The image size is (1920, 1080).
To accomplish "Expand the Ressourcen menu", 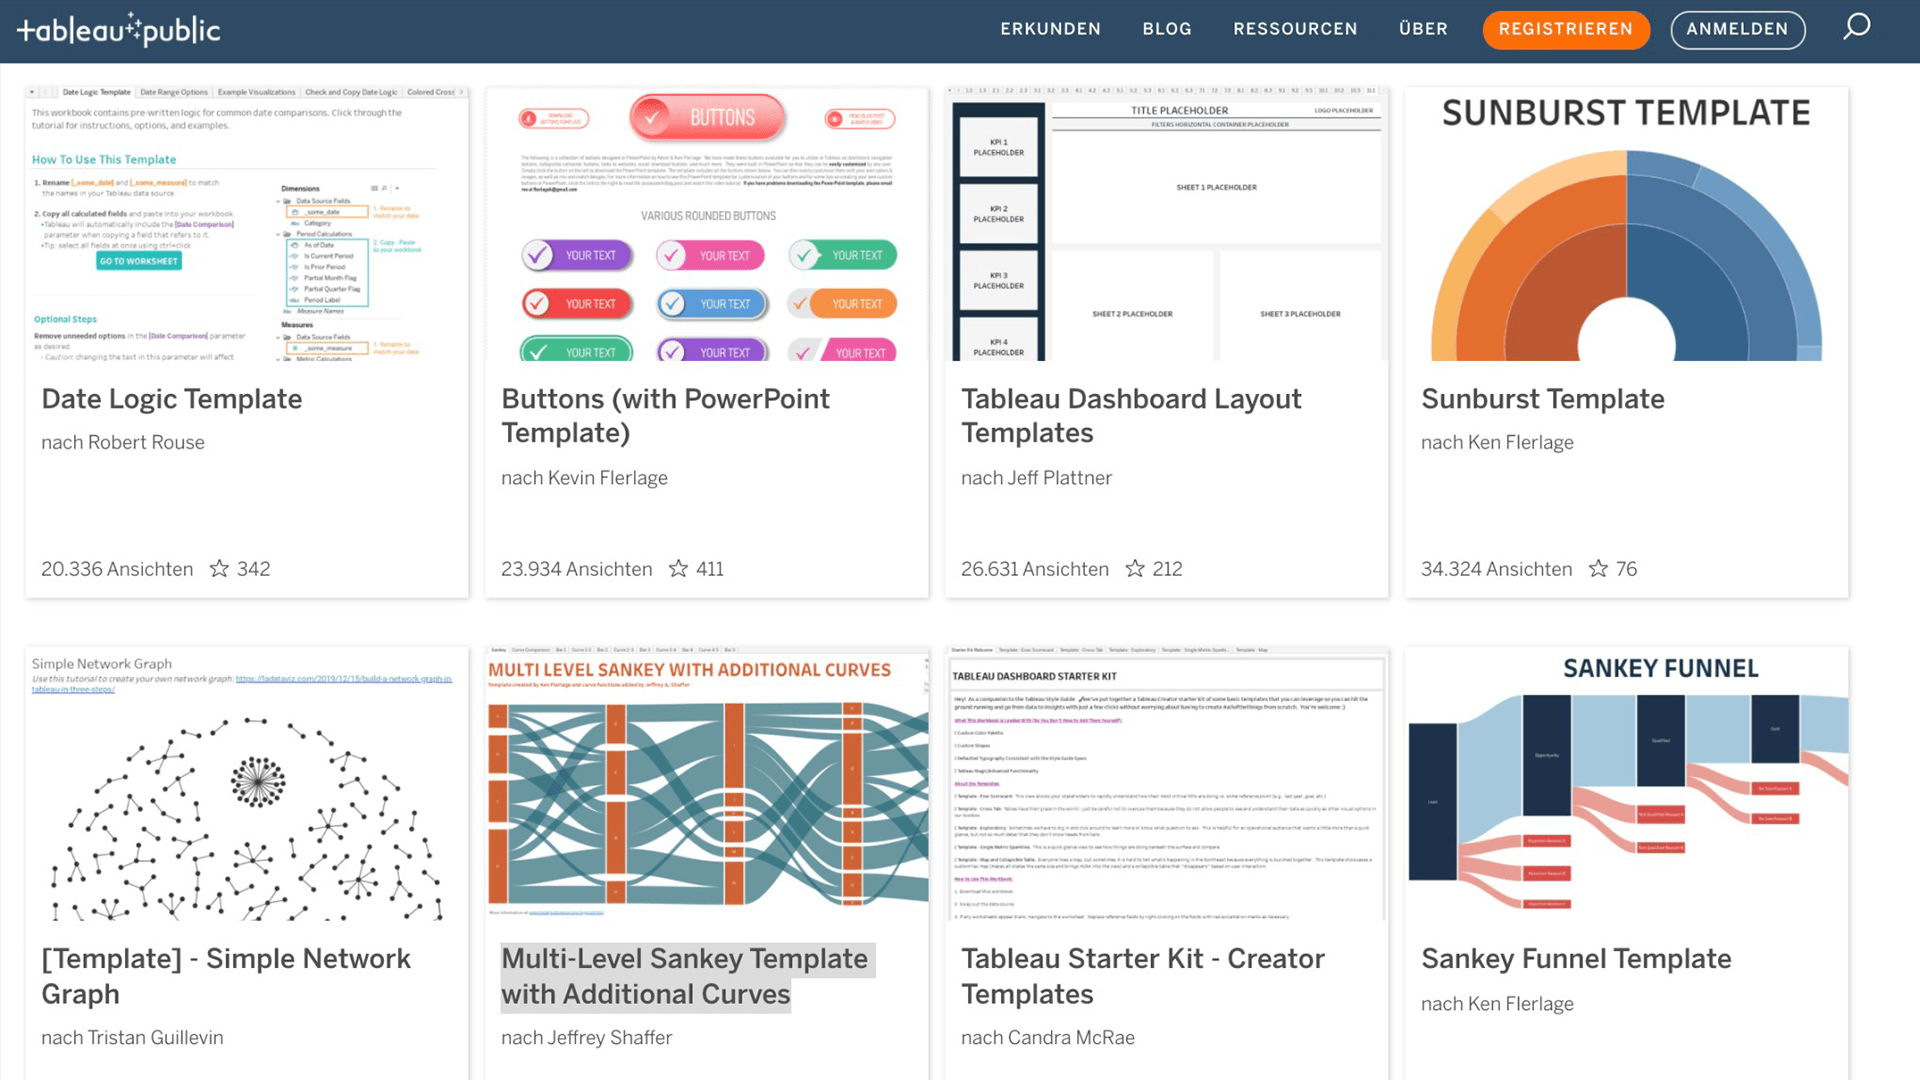I will pyautogui.click(x=1295, y=29).
